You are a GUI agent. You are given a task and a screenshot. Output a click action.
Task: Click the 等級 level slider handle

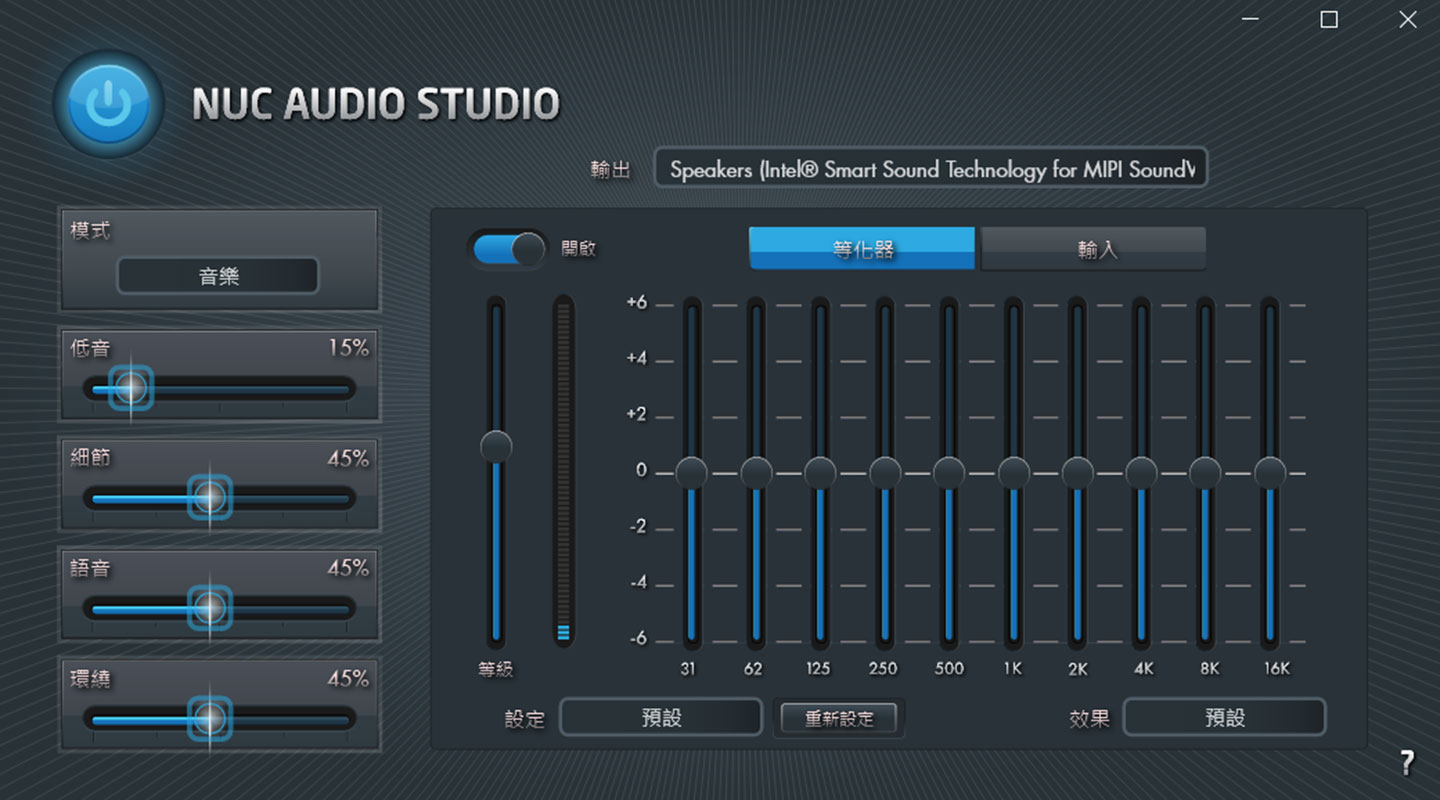pos(495,445)
